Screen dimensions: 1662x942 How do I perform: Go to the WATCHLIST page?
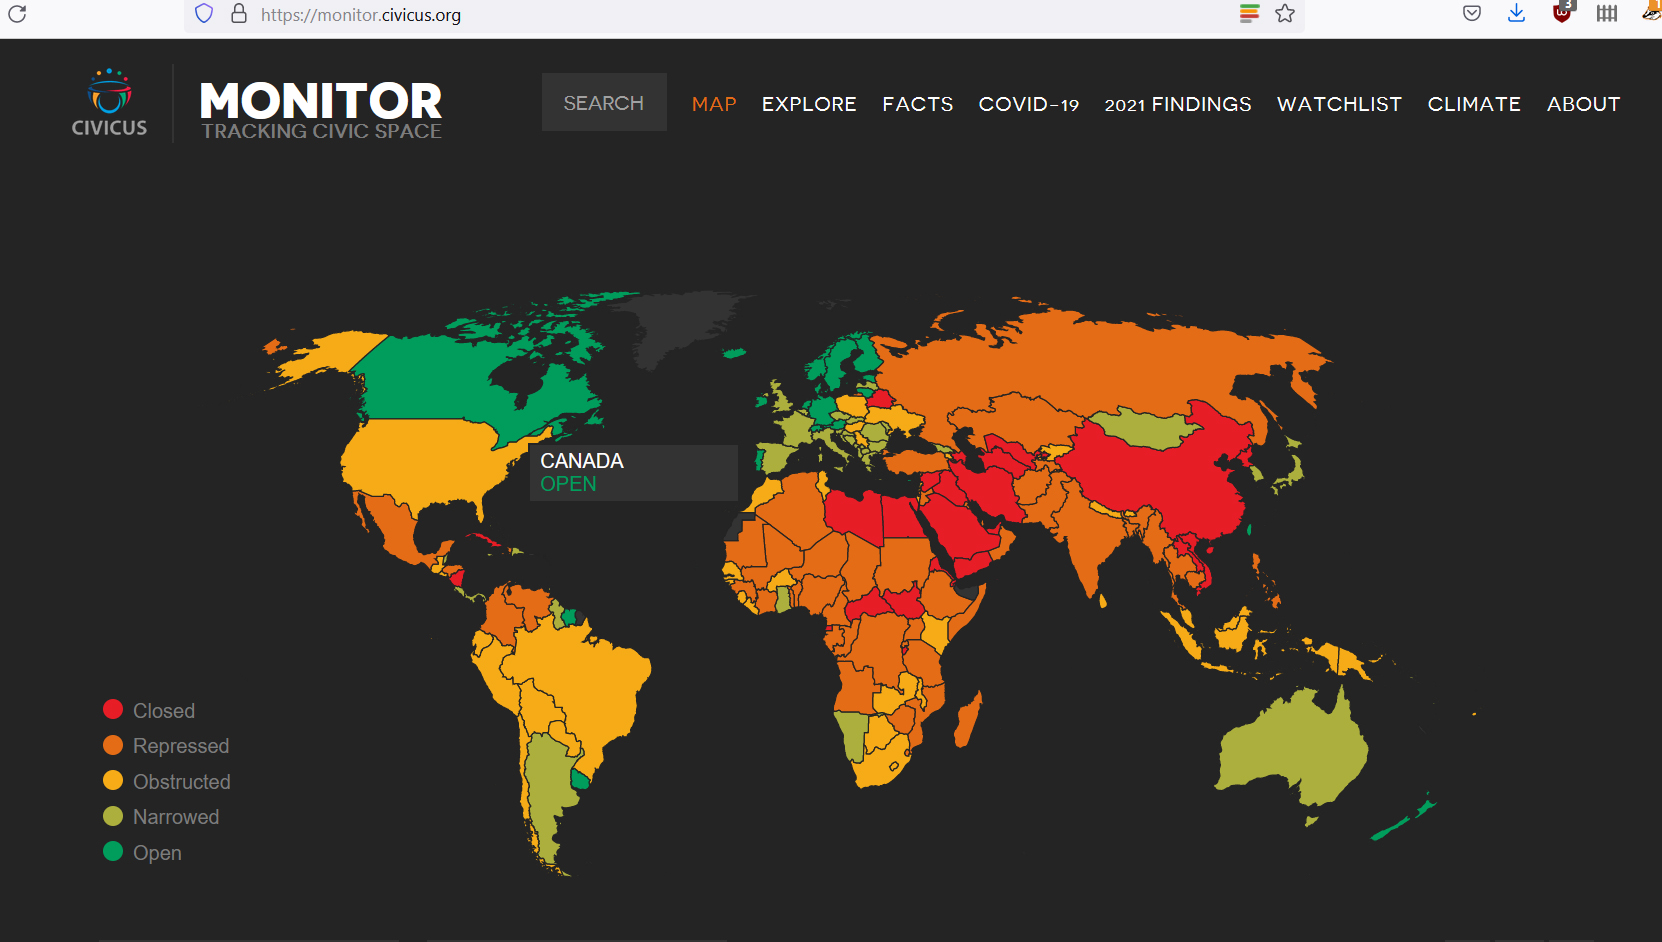click(x=1339, y=104)
